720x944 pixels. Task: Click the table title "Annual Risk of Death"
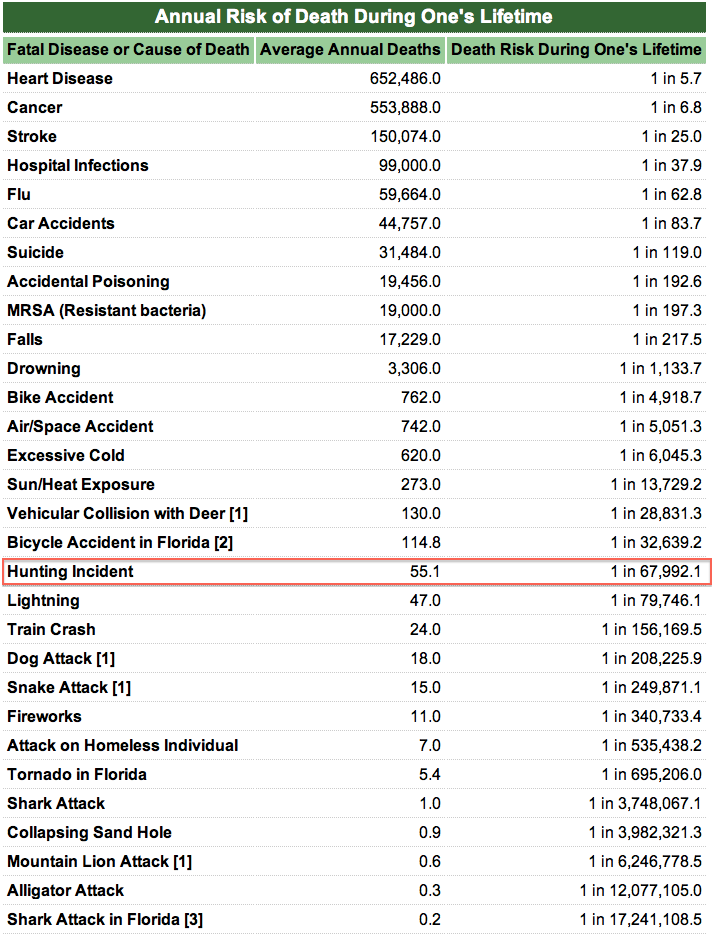coord(353,17)
